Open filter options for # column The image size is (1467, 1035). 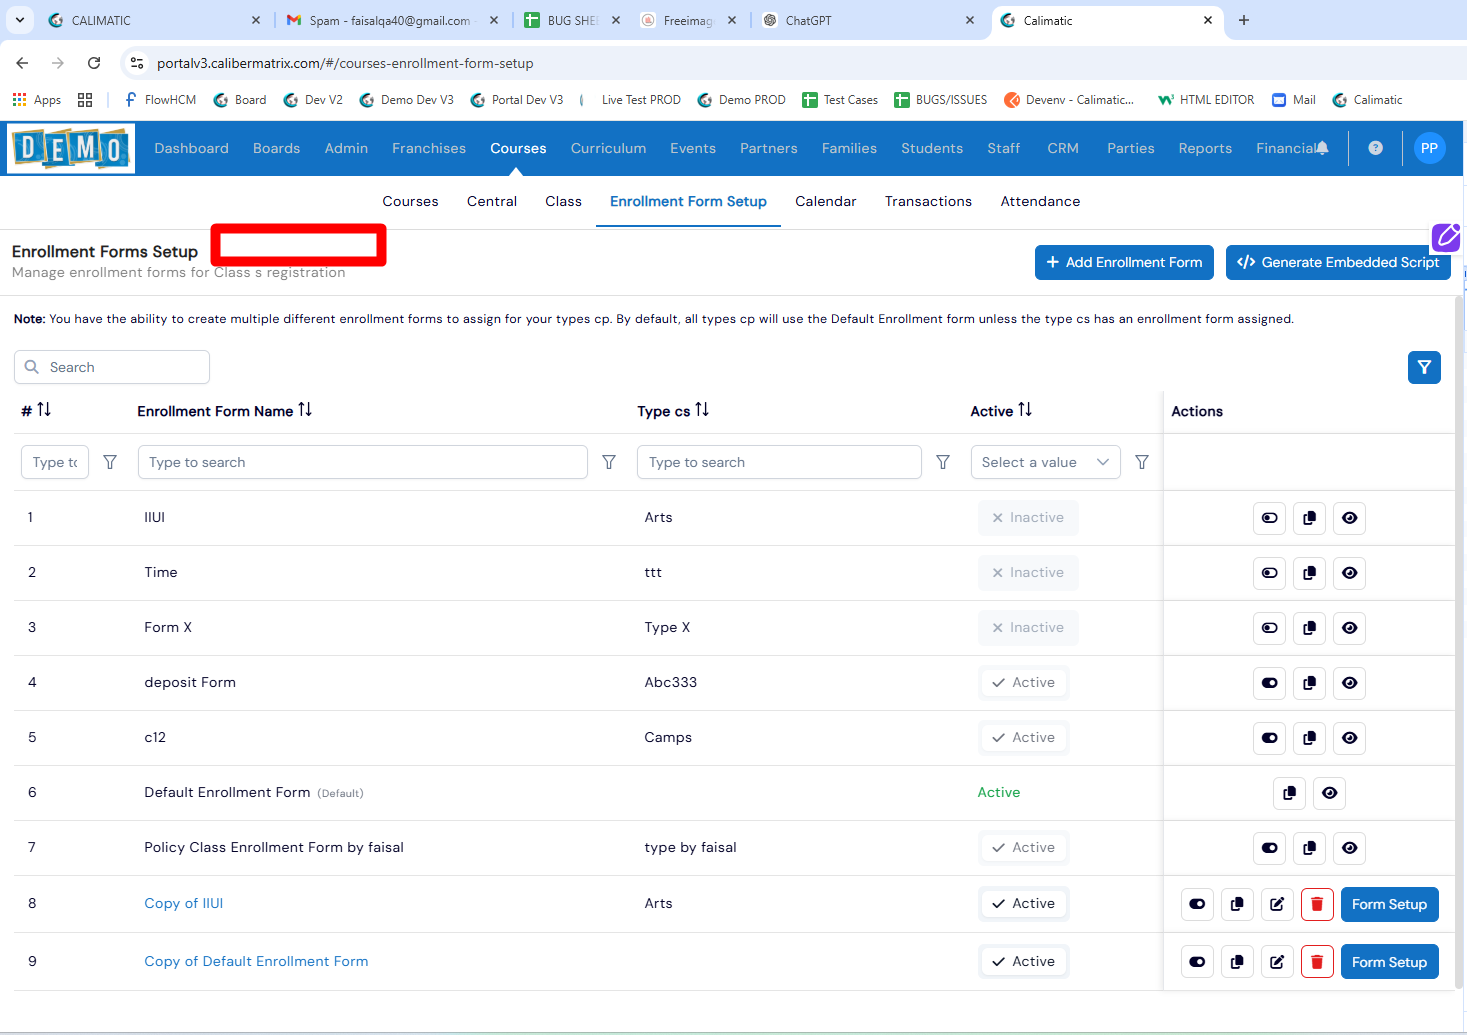[110, 462]
